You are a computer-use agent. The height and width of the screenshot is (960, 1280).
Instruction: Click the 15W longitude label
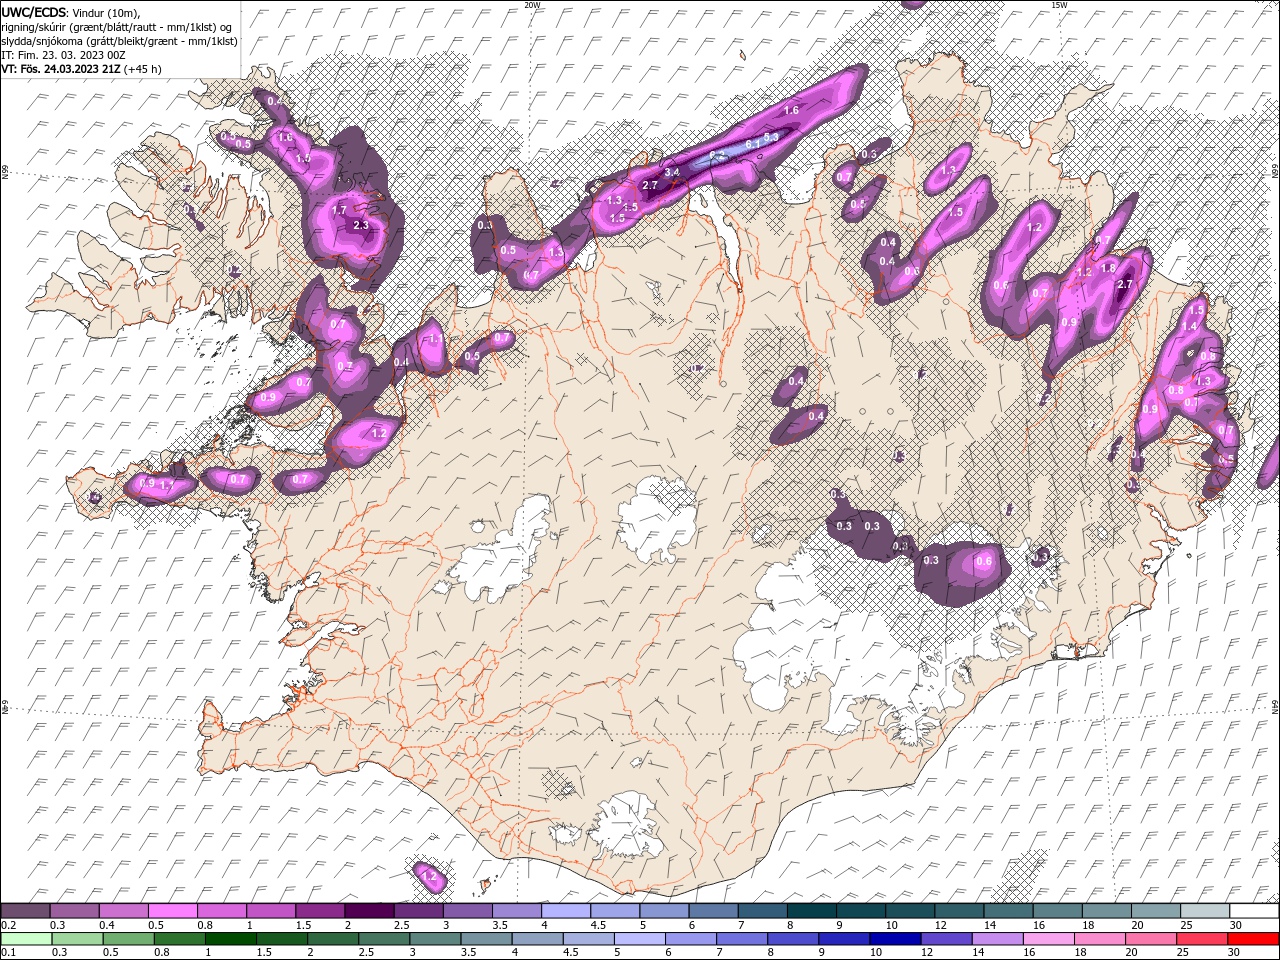click(x=1059, y=5)
